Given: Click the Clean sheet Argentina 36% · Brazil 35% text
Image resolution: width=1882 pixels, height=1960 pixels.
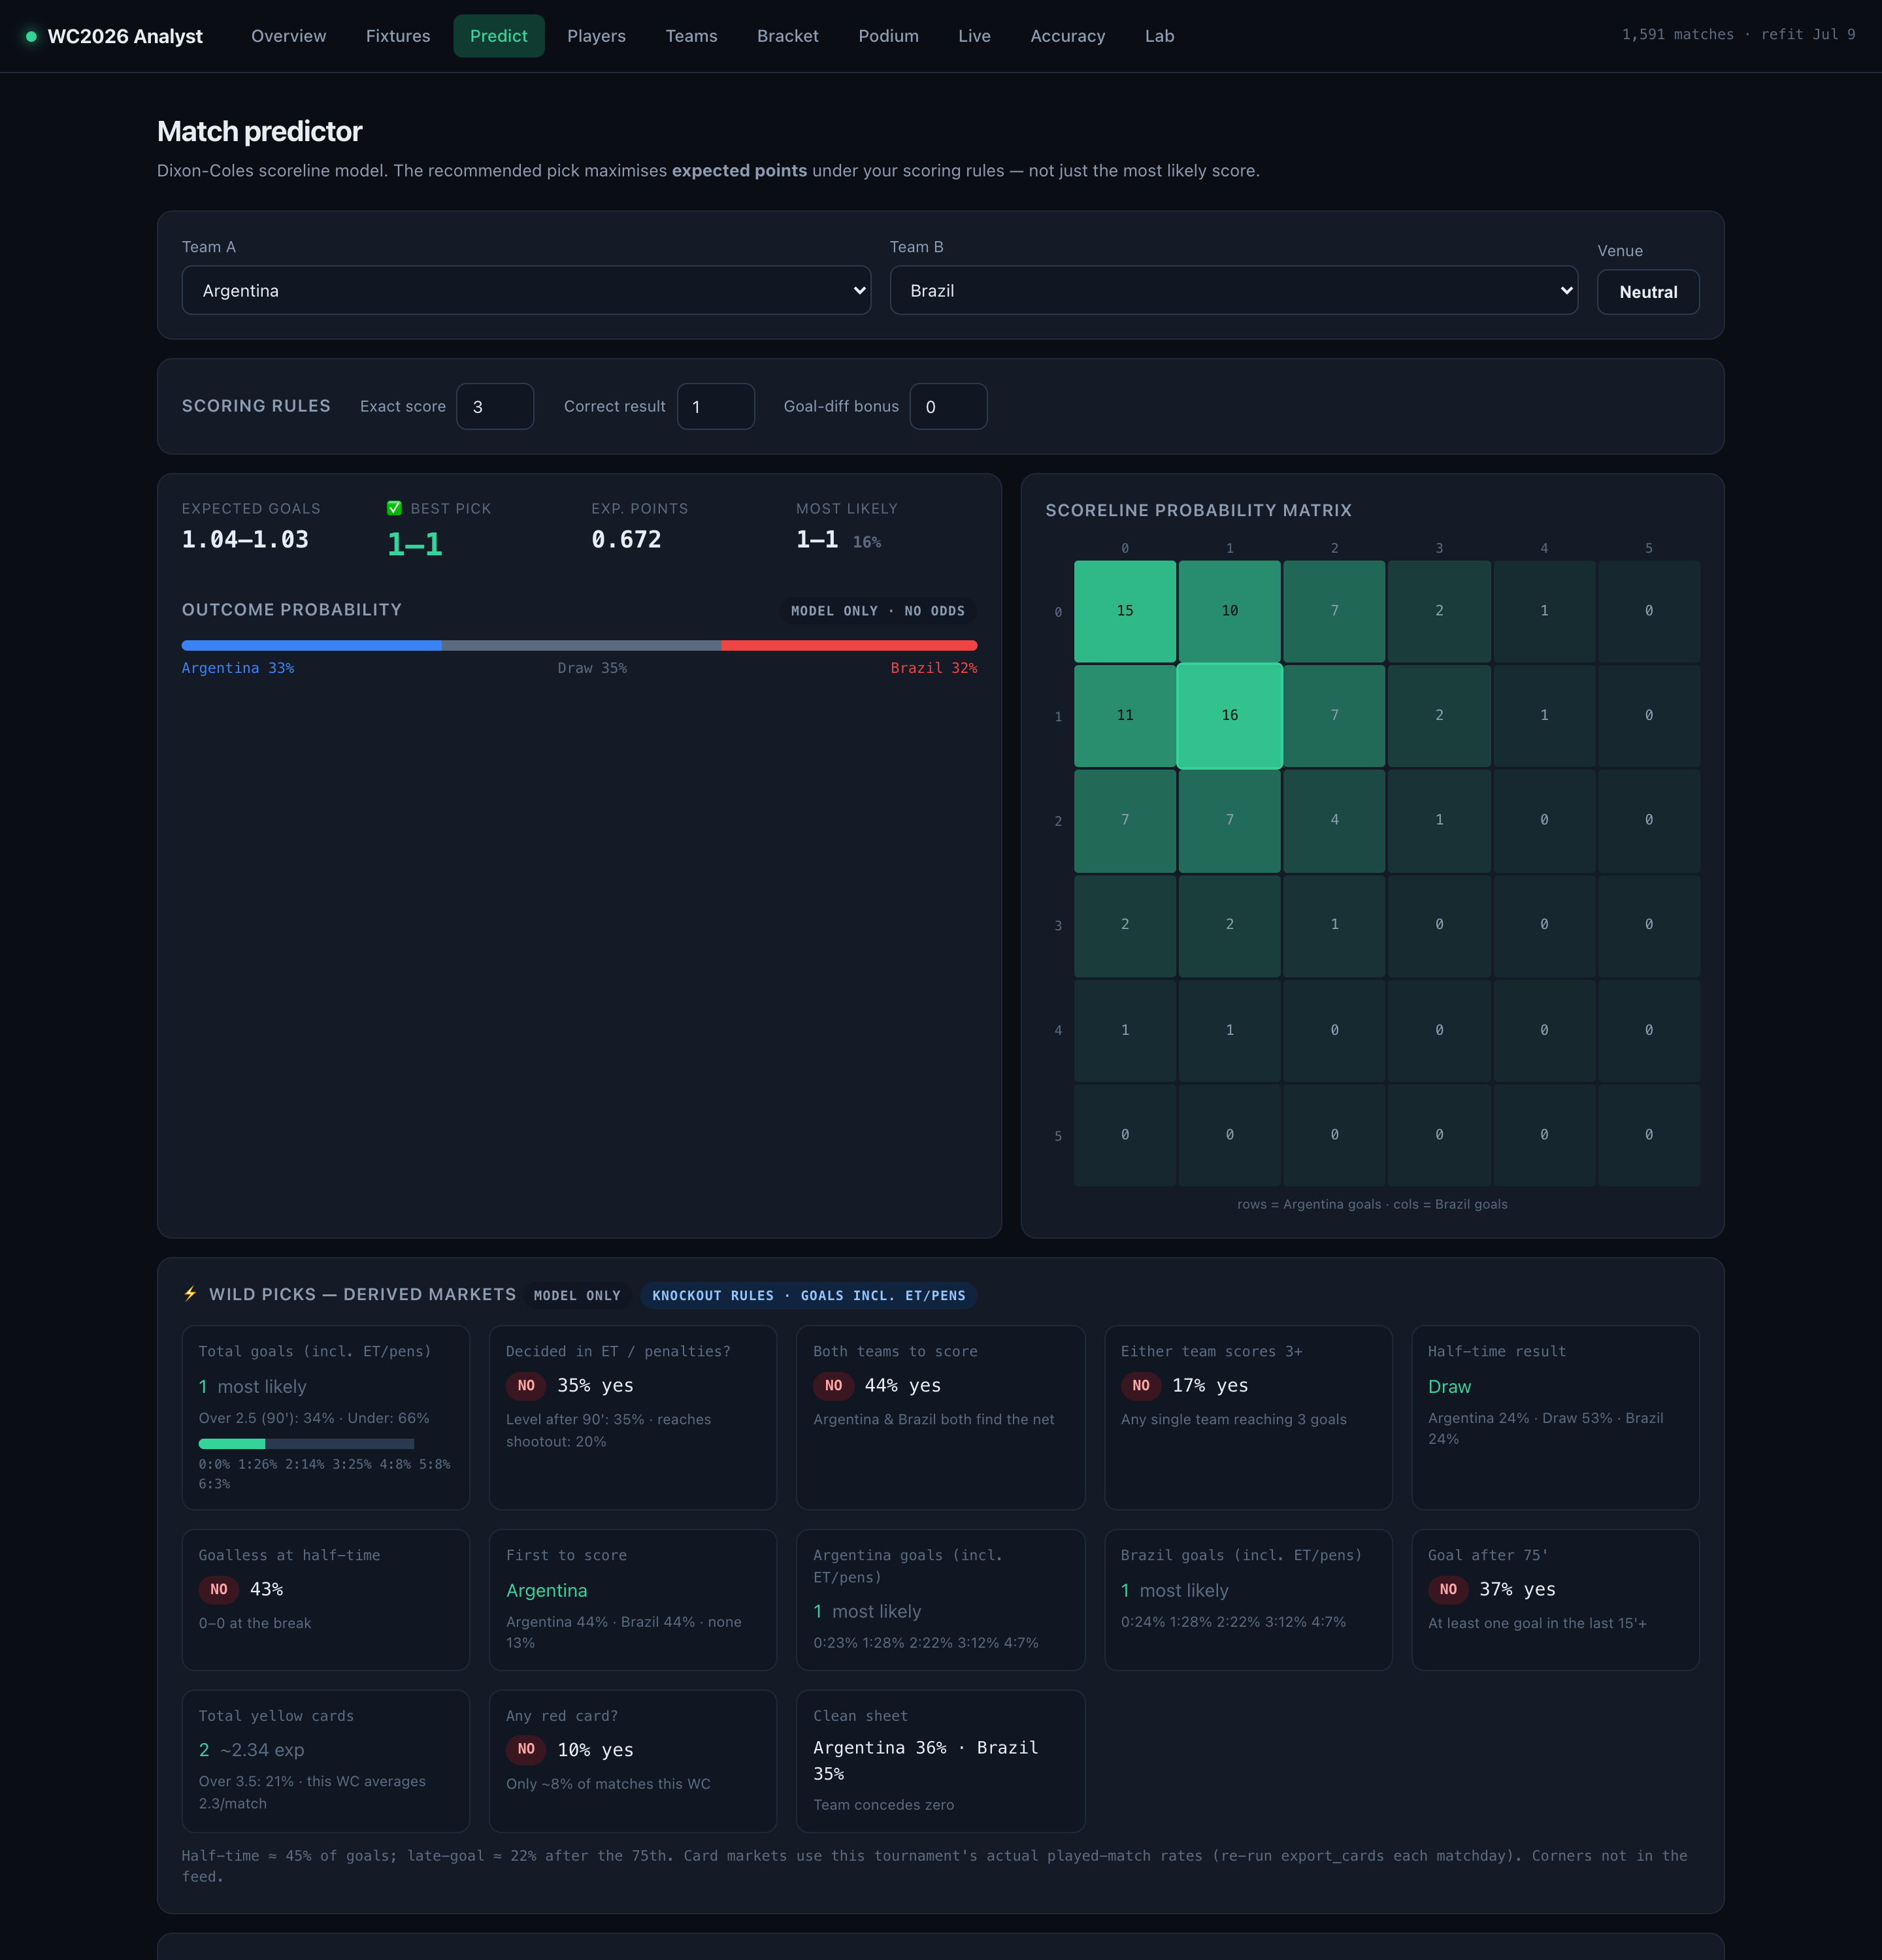Looking at the screenshot, I should tap(925, 1760).
